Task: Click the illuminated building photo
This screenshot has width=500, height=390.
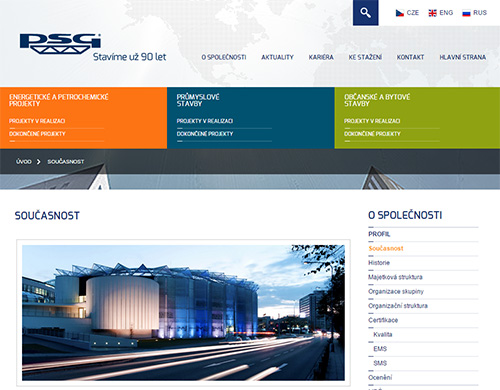Action: click(x=183, y=313)
